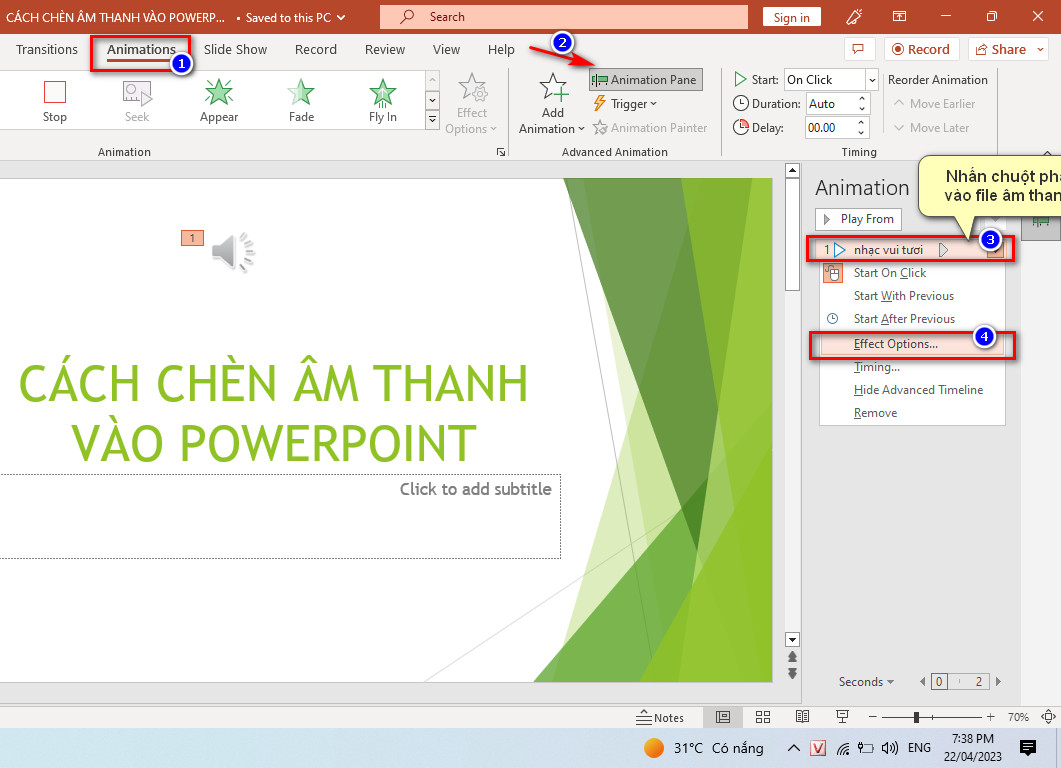
Task: Switch to Slide Sorter view
Action: click(763, 717)
